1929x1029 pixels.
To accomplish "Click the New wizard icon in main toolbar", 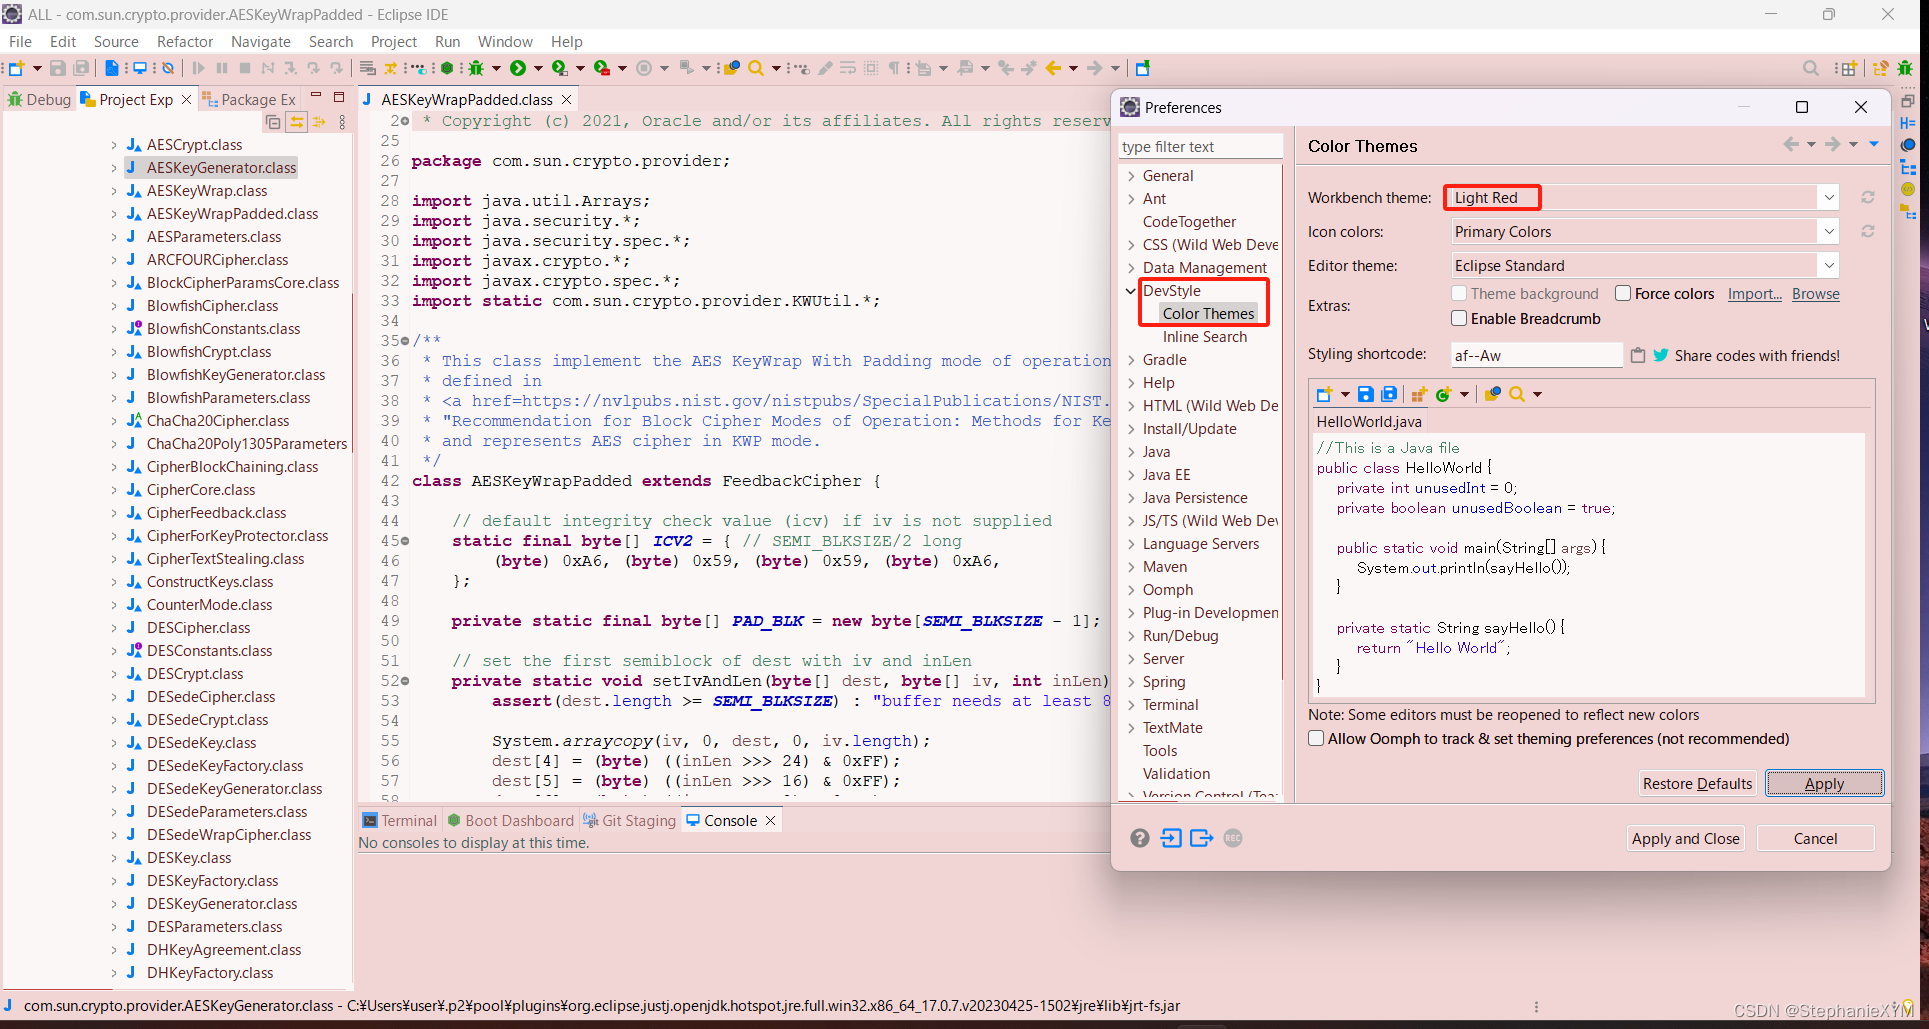I will click(16, 68).
